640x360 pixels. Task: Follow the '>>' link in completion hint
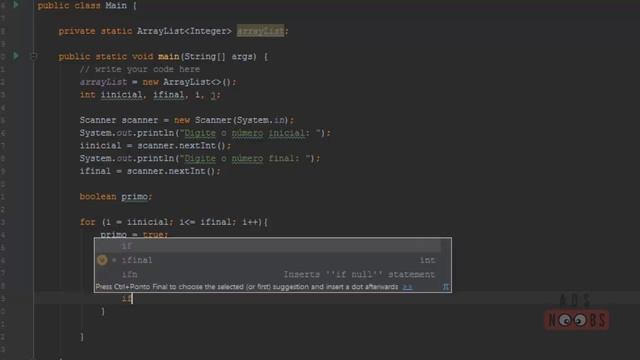[407, 287]
